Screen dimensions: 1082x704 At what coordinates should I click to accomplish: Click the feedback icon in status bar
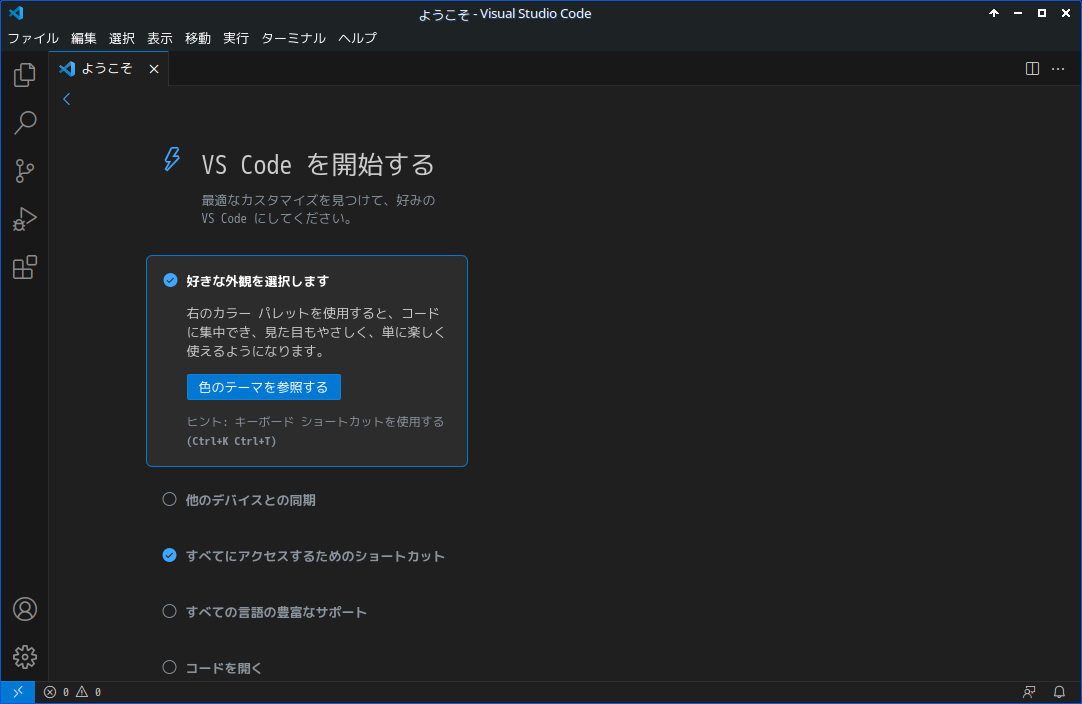coord(1029,692)
